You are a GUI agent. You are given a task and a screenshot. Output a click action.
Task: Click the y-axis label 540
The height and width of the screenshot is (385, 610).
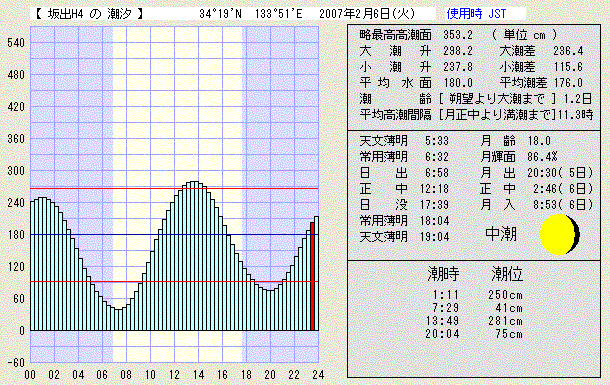[x=16, y=42]
